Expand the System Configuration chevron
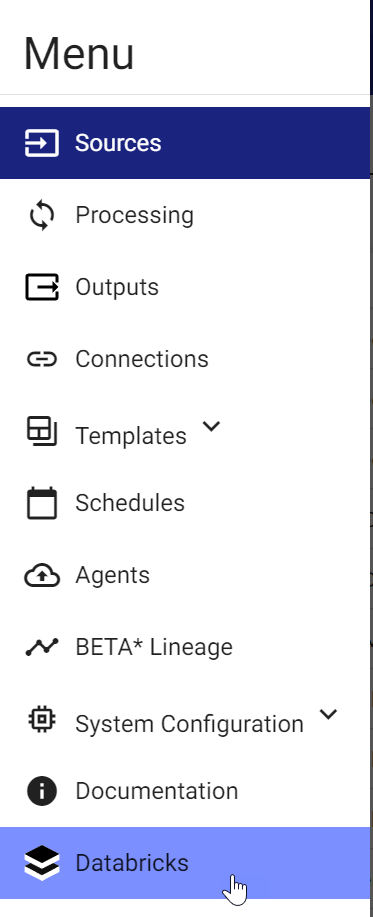373x917 pixels. tap(329, 714)
